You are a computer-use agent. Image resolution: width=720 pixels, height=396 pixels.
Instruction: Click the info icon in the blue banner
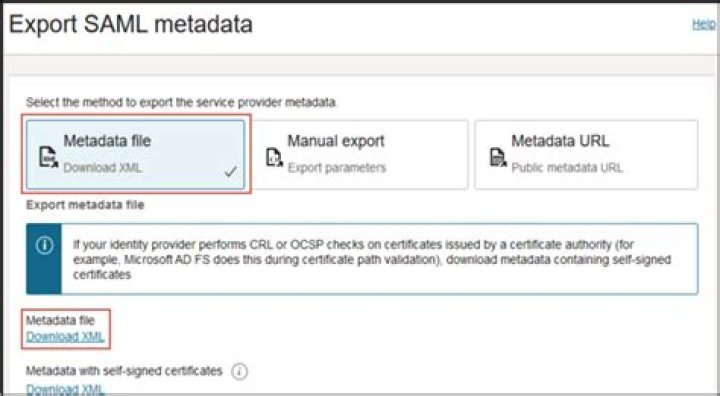(44, 245)
